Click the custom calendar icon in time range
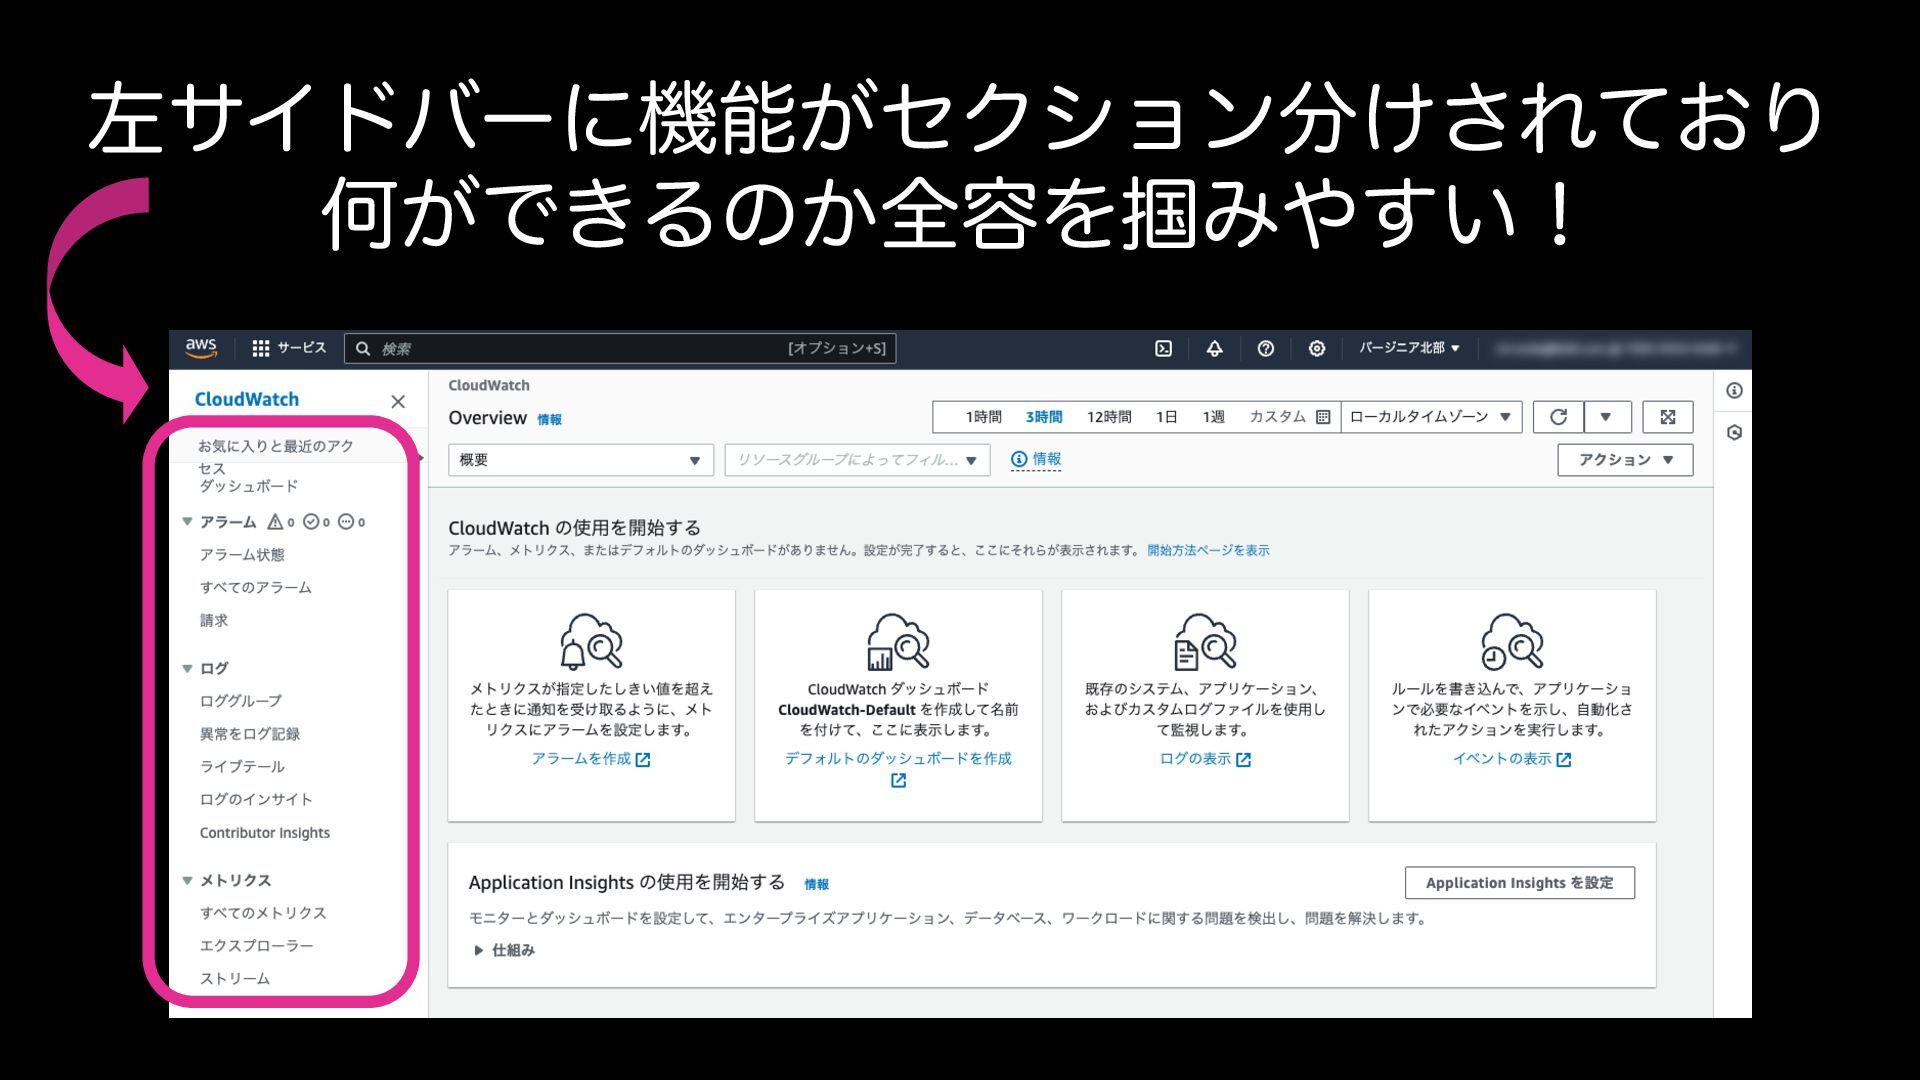This screenshot has height=1080, width=1920. pyautogui.click(x=1323, y=417)
